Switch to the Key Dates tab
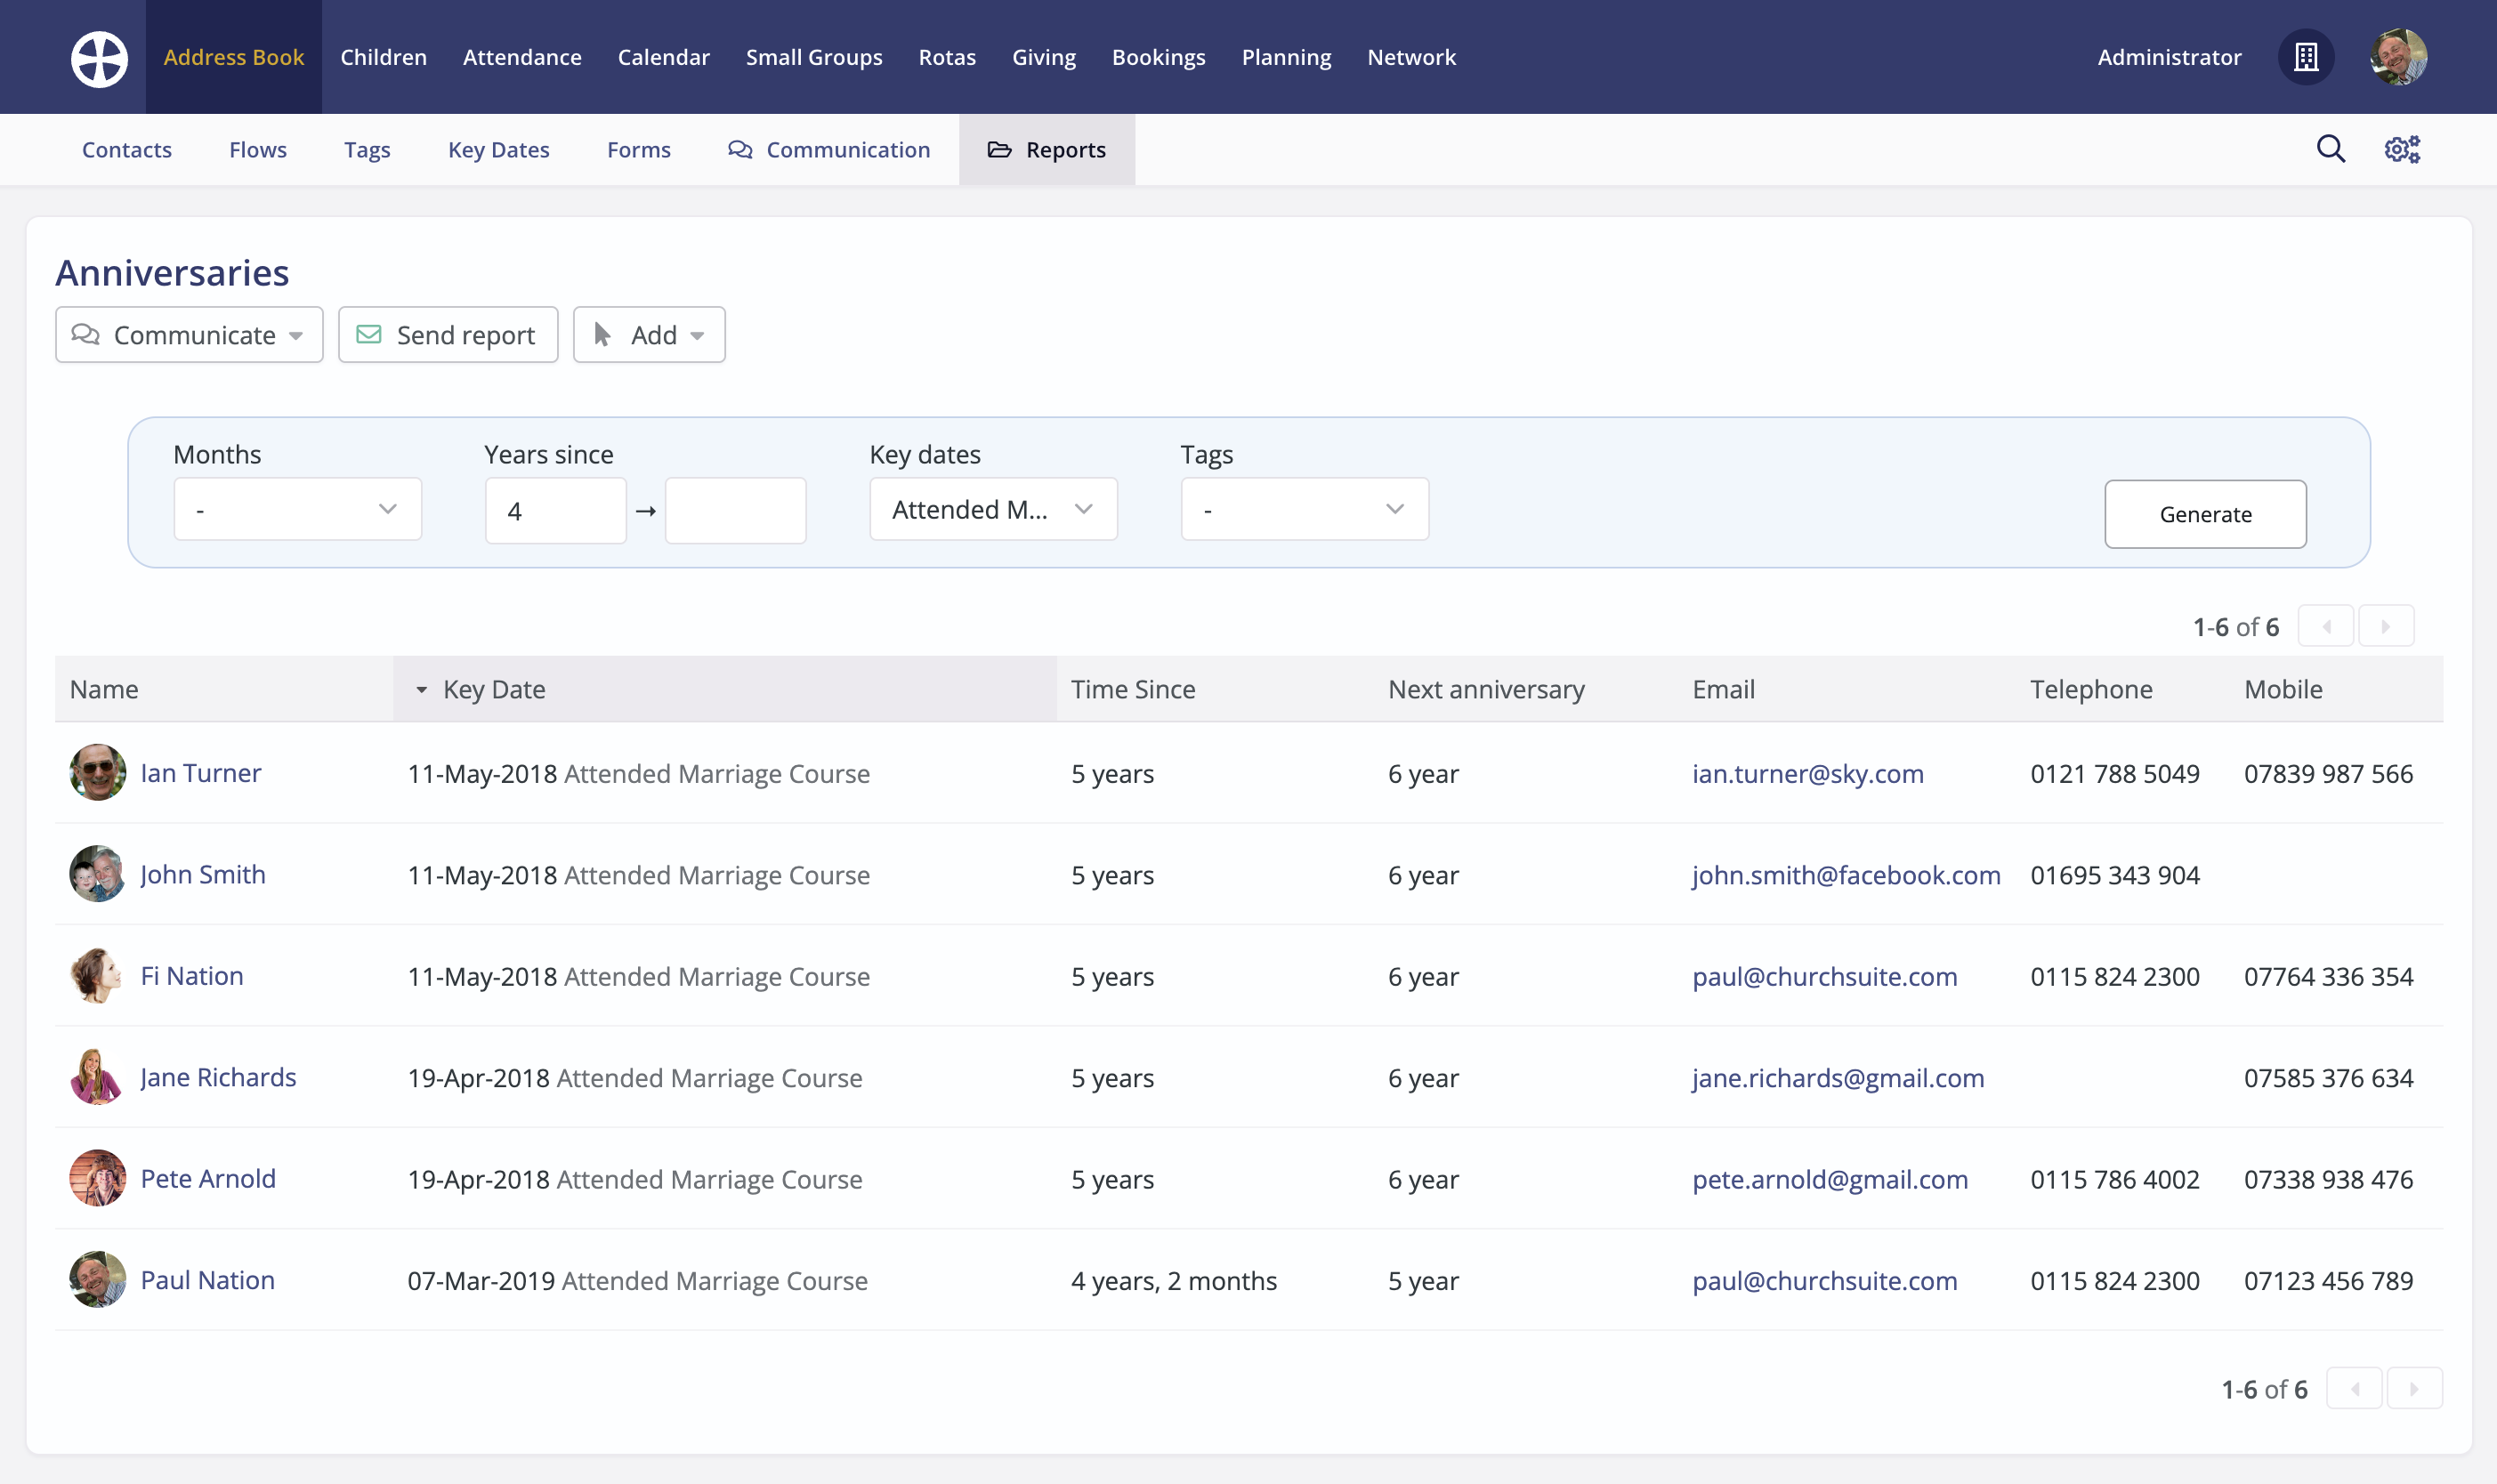Screen dimensions: 2497x1484 (x=498, y=150)
